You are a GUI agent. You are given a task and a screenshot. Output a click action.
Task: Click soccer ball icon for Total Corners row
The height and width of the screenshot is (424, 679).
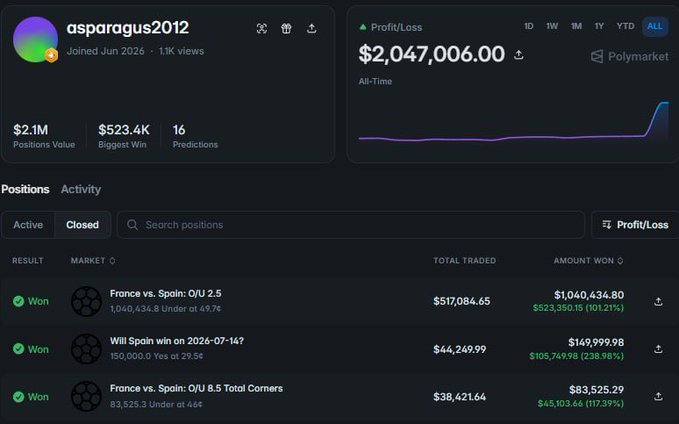(x=86, y=396)
